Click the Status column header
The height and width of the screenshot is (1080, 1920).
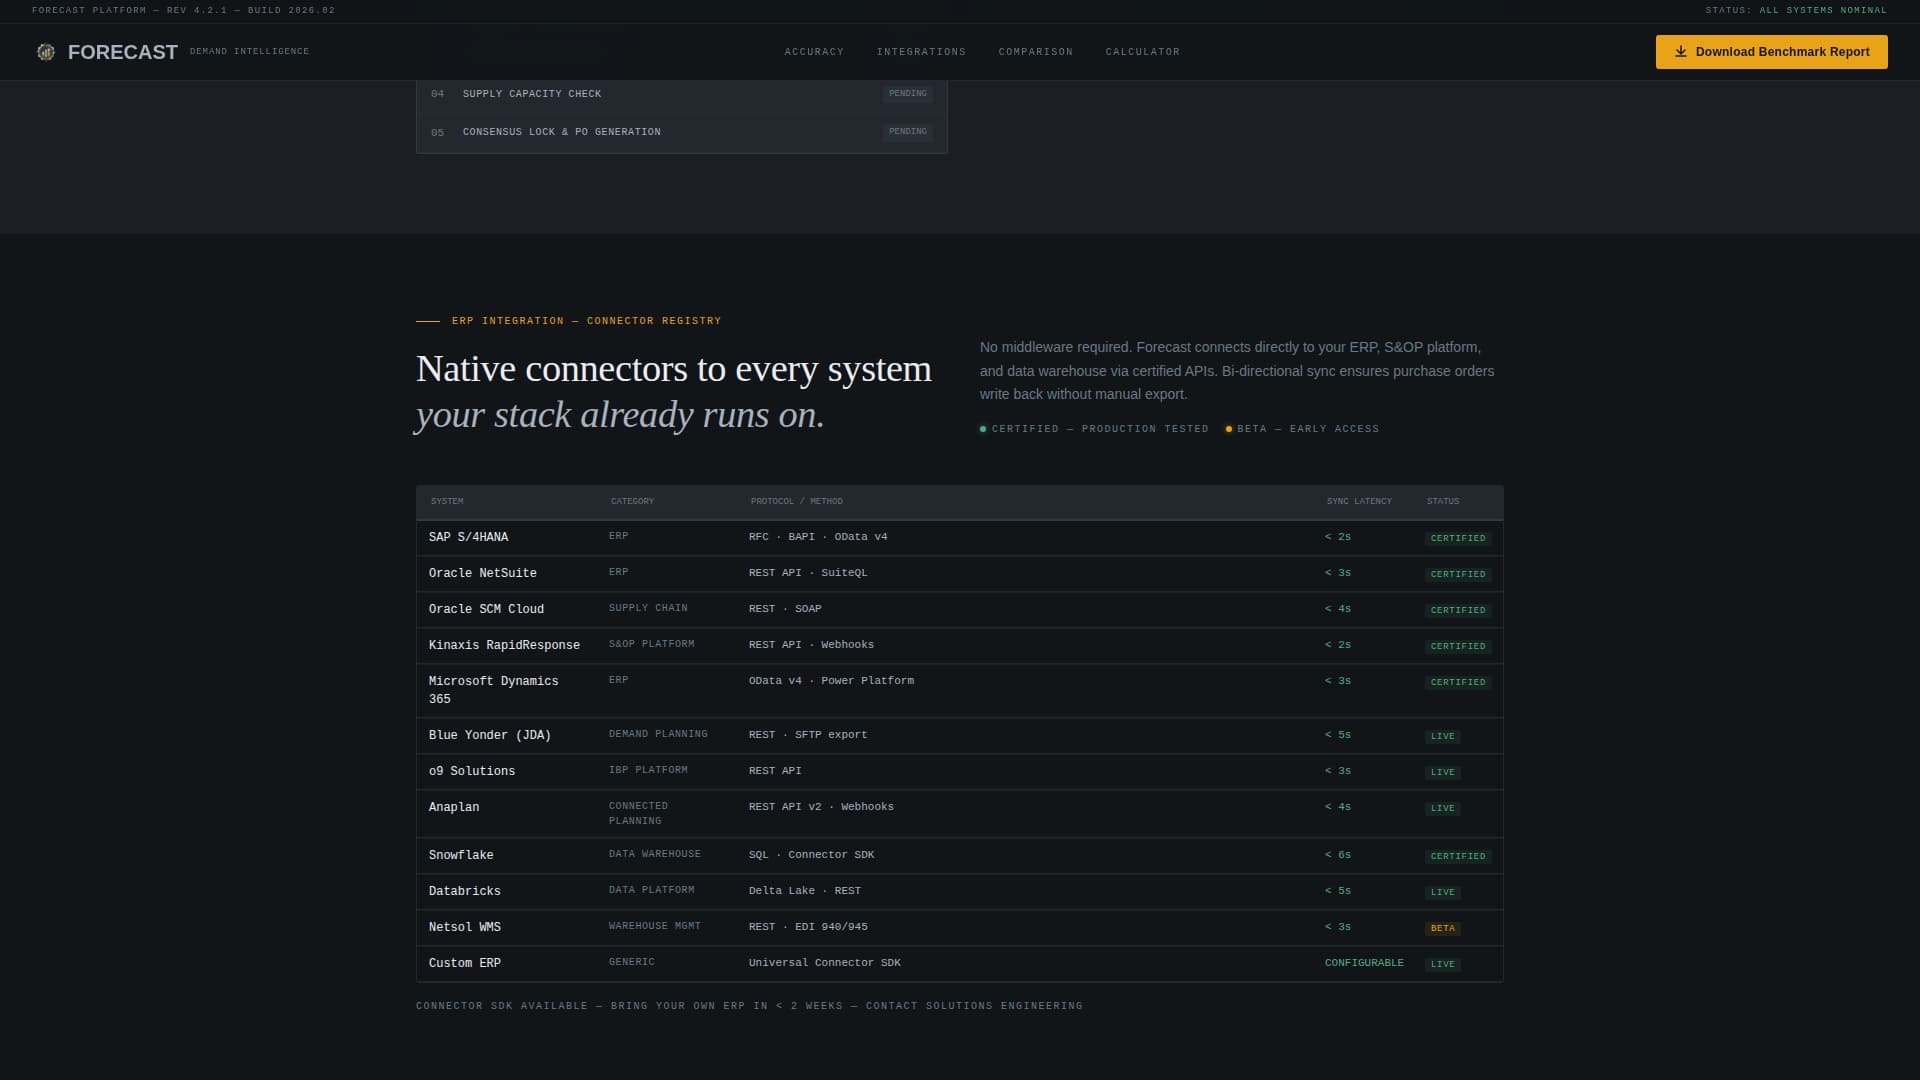(1442, 501)
